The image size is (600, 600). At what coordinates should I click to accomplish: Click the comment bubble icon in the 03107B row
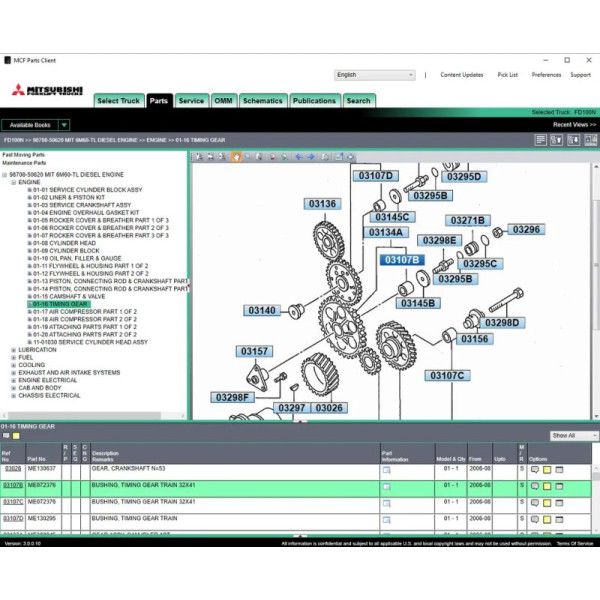[x=535, y=486]
